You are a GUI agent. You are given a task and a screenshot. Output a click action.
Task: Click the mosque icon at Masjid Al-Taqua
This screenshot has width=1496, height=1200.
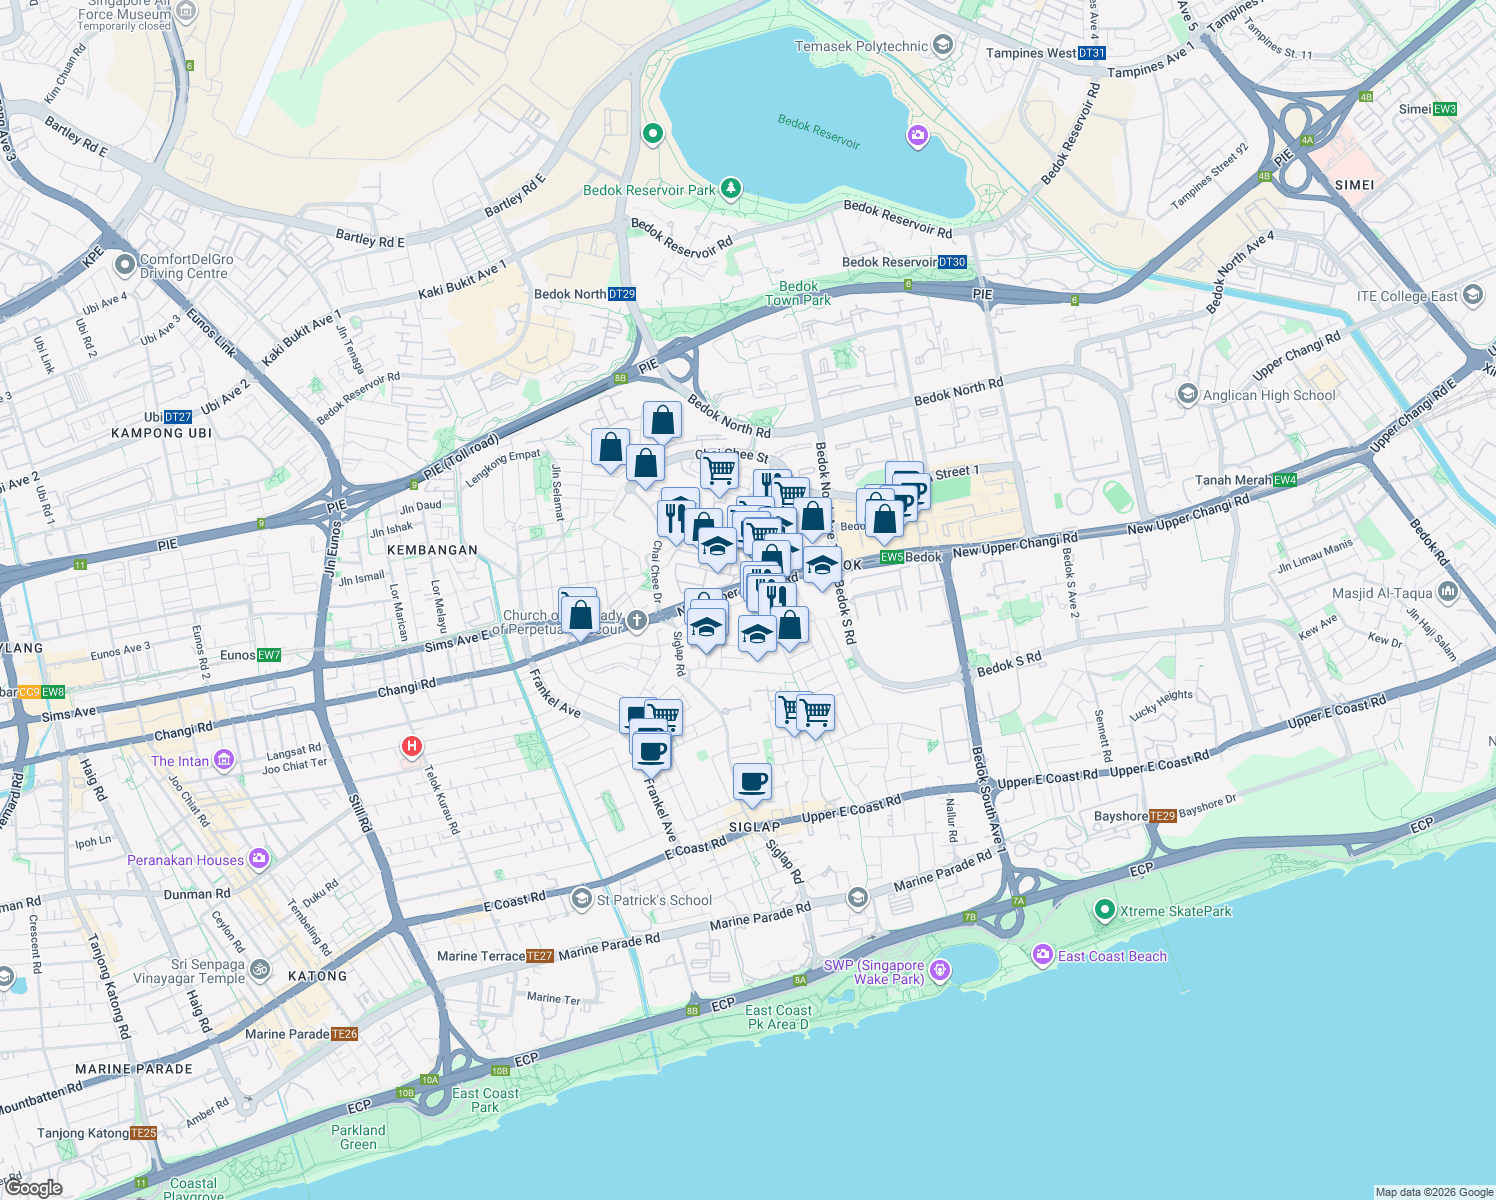coord(1448,590)
